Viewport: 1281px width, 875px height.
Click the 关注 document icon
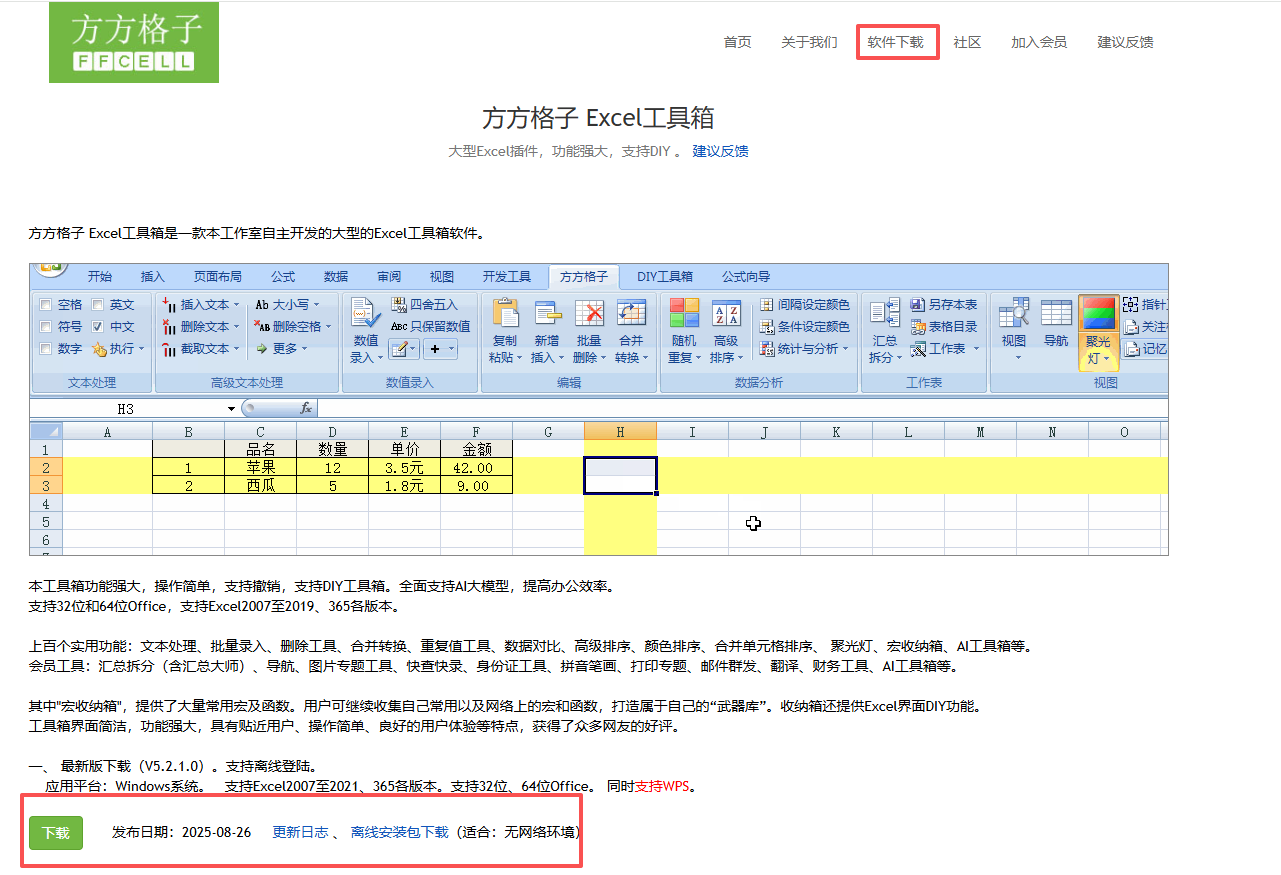pyautogui.click(x=1131, y=326)
